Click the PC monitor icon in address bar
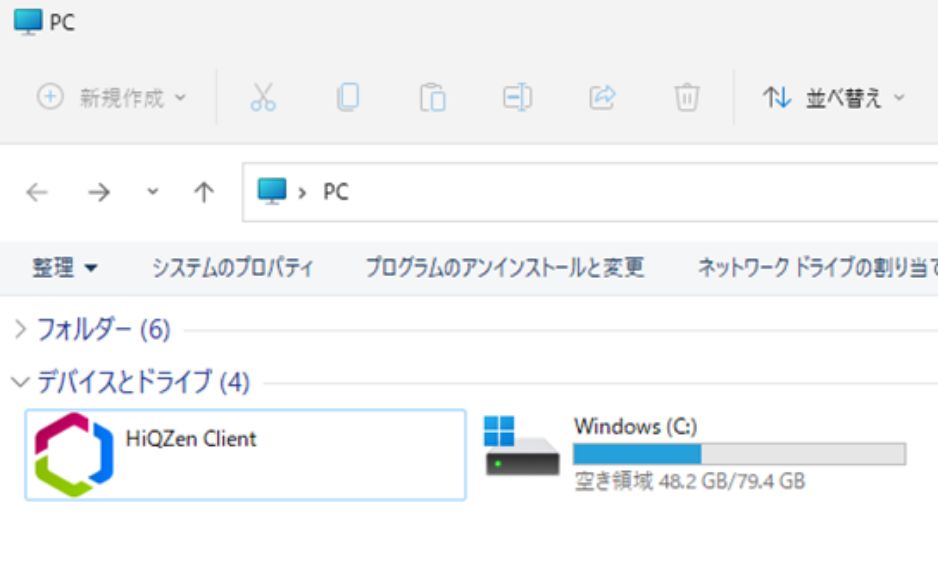The height and width of the screenshot is (580, 938). (272, 191)
